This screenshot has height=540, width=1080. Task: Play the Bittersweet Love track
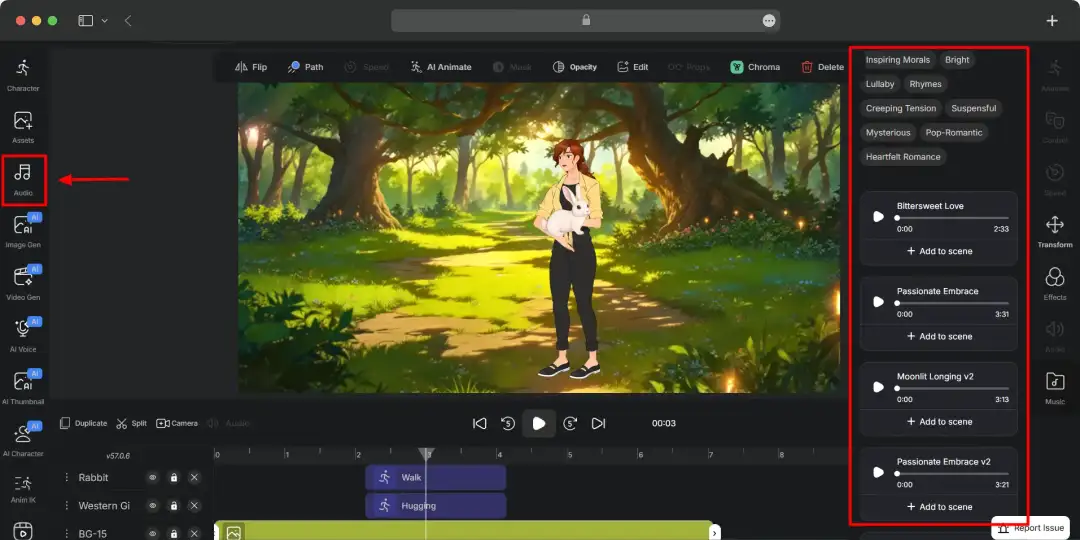coord(878,217)
